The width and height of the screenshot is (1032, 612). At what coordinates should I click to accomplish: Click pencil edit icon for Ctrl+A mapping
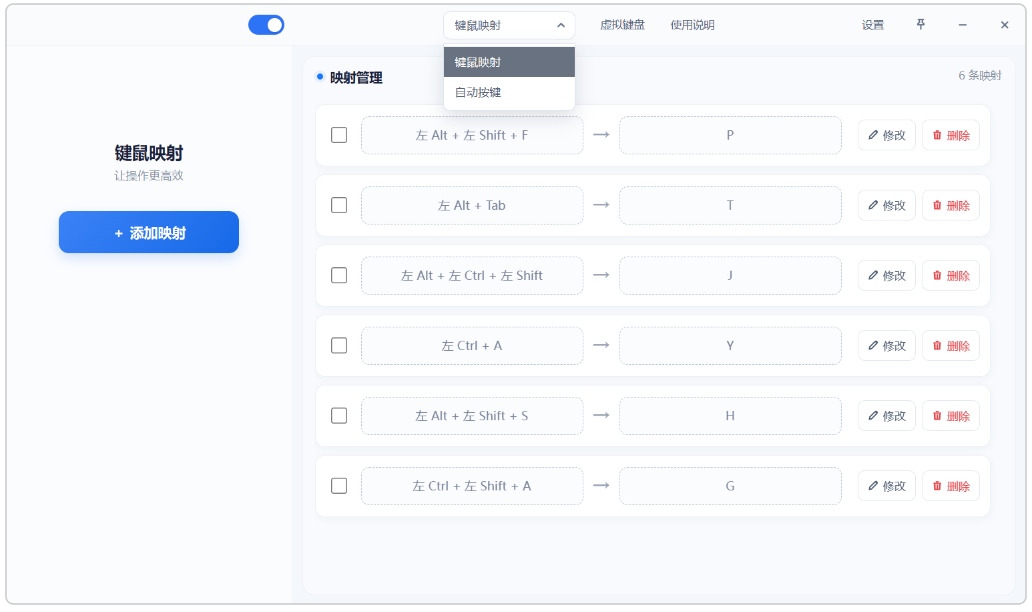[x=873, y=345]
